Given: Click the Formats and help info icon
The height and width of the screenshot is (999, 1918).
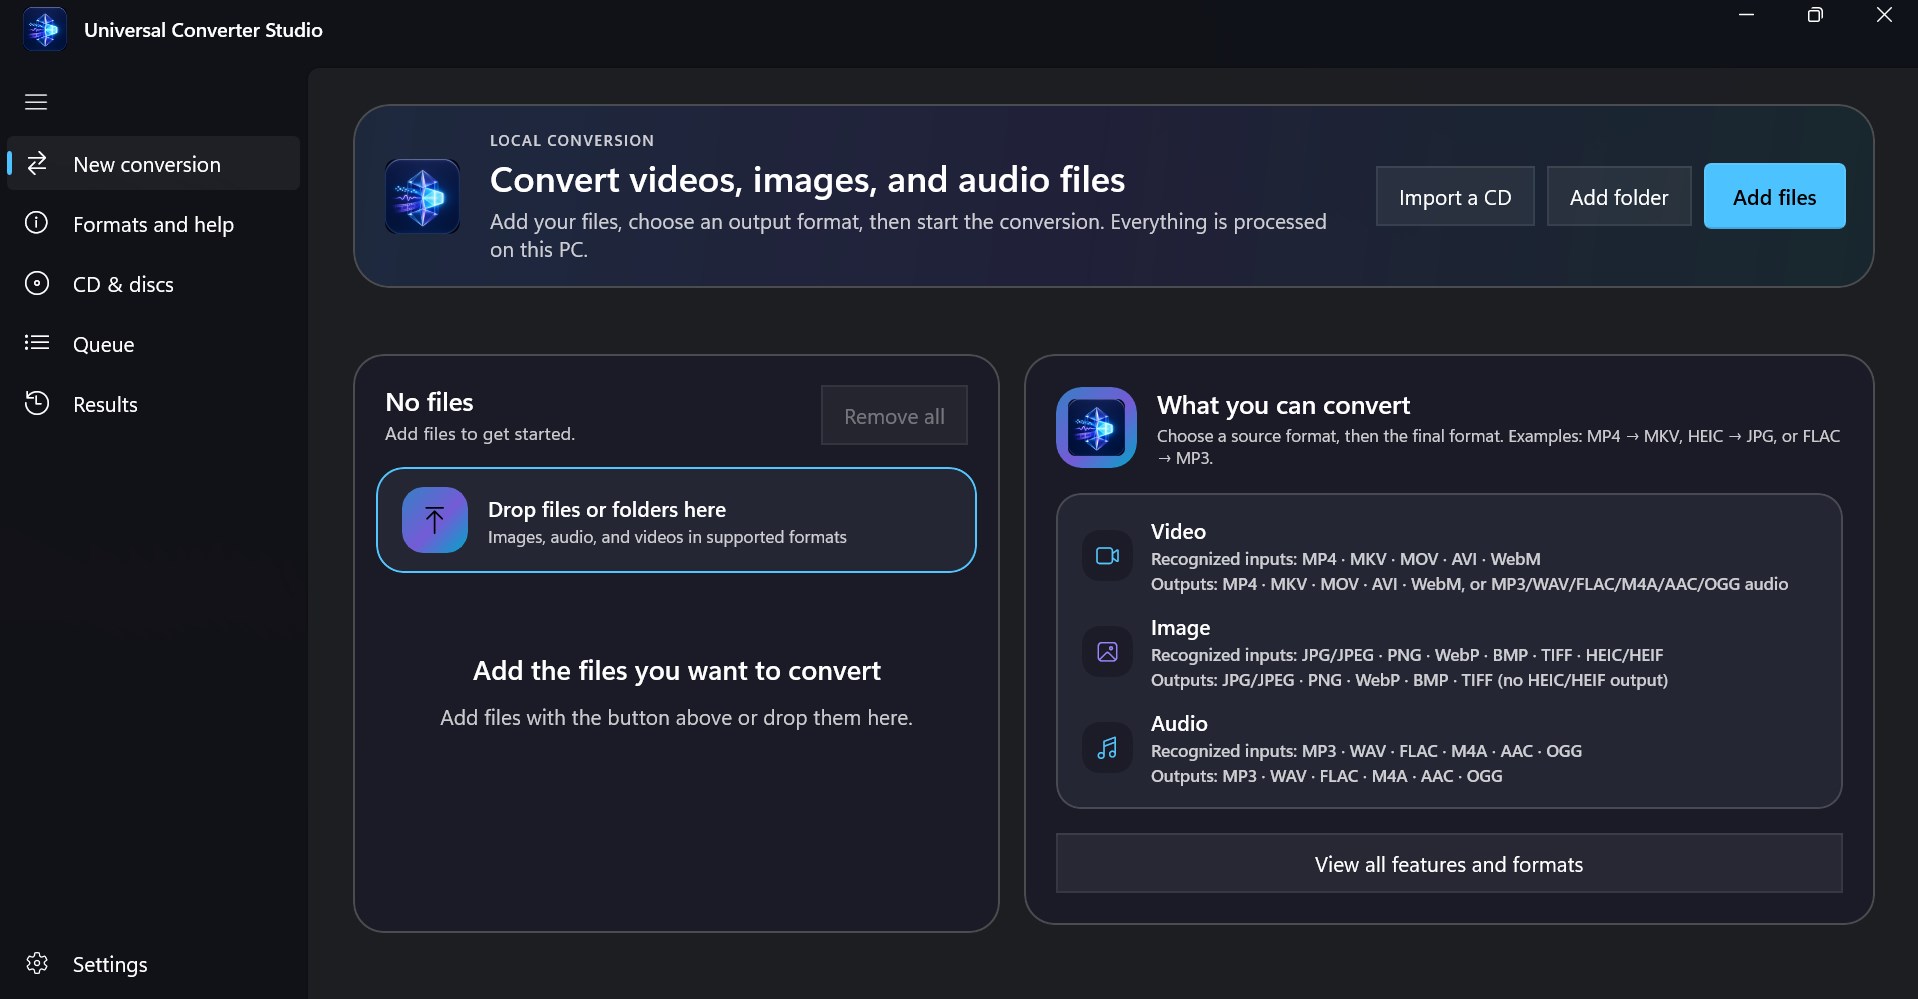Looking at the screenshot, I should pyautogui.click(x=36, y=223).
